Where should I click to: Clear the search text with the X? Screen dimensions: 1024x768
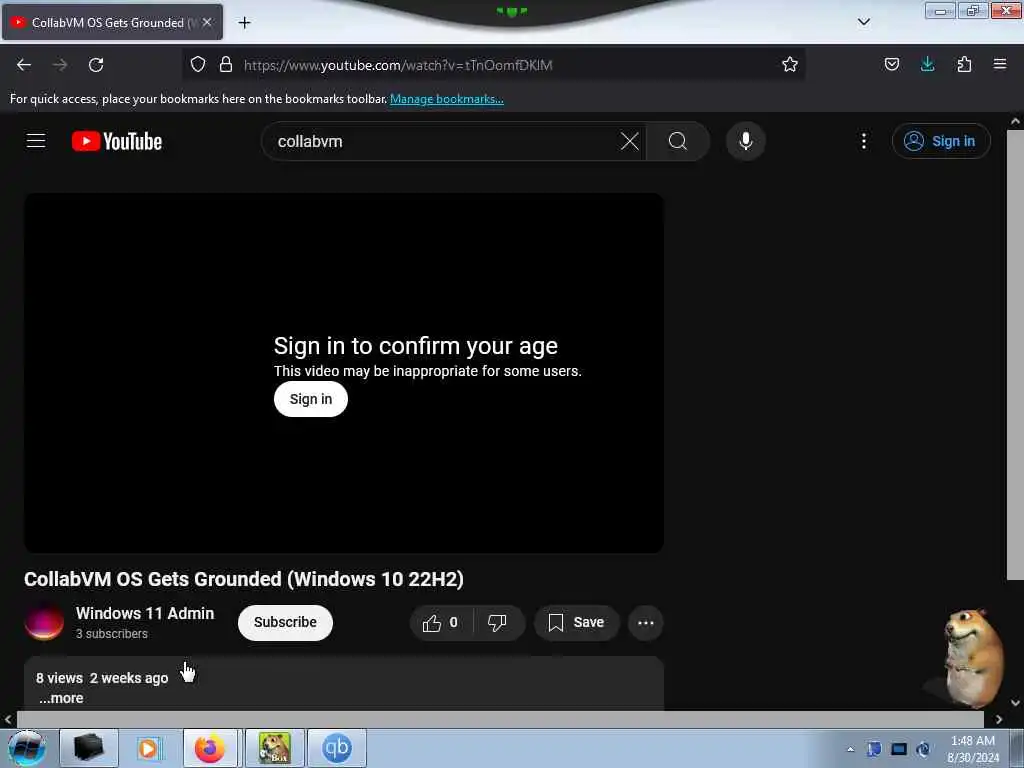[630, 141]
